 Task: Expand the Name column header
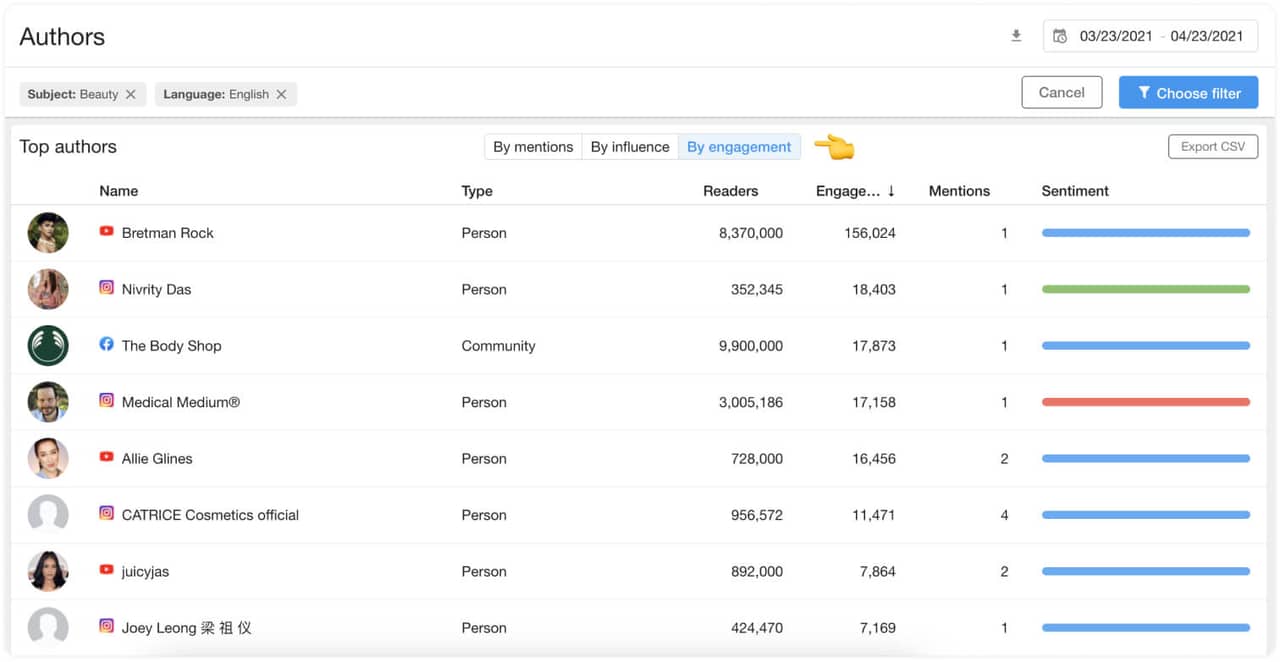[118, 191]
